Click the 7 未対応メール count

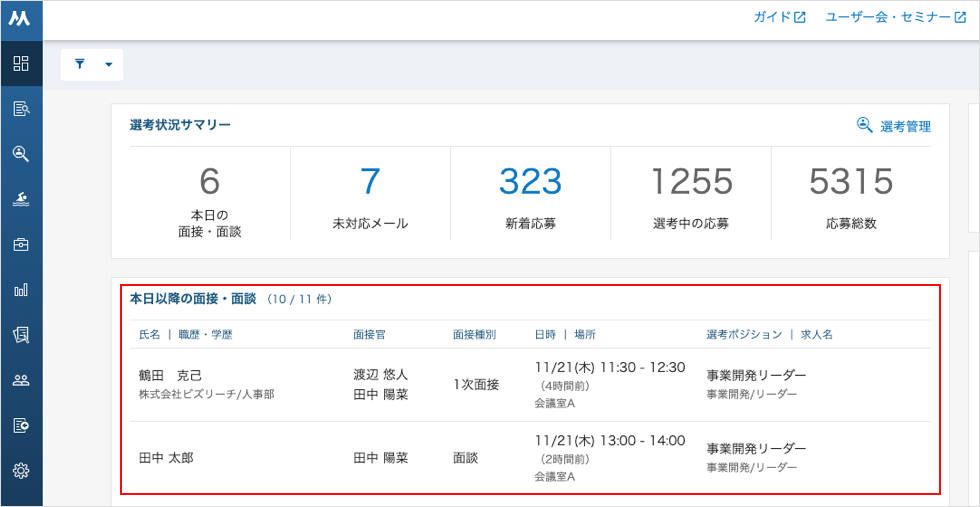[x=370, y=181]
